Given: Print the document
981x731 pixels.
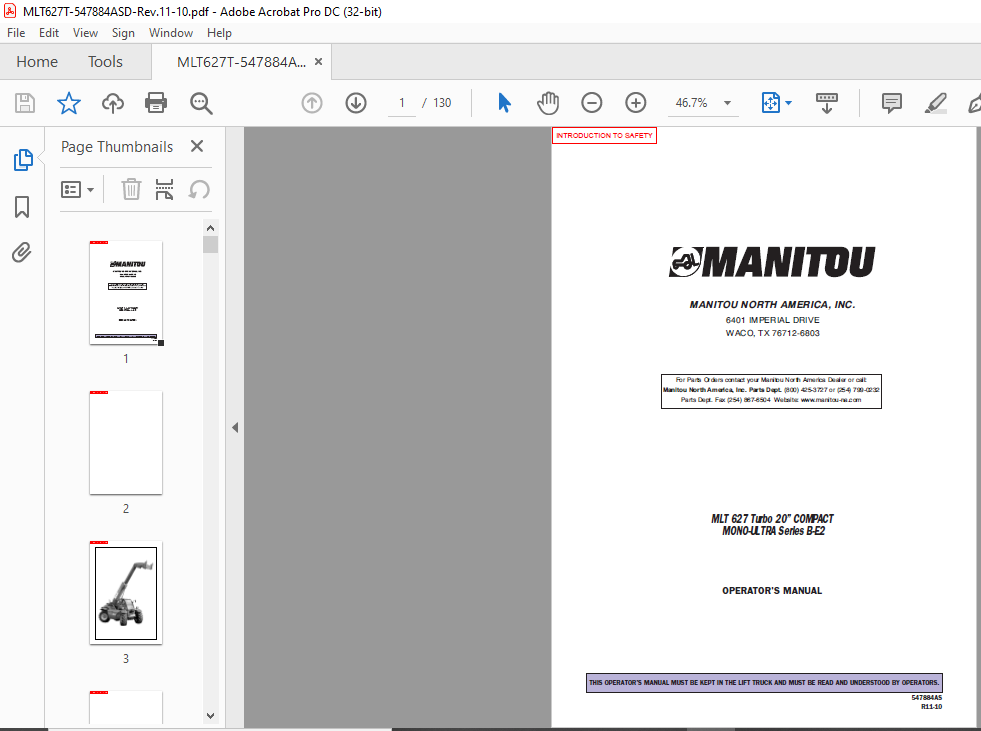Looking at the screenshot, I should [x=156, y=103].
